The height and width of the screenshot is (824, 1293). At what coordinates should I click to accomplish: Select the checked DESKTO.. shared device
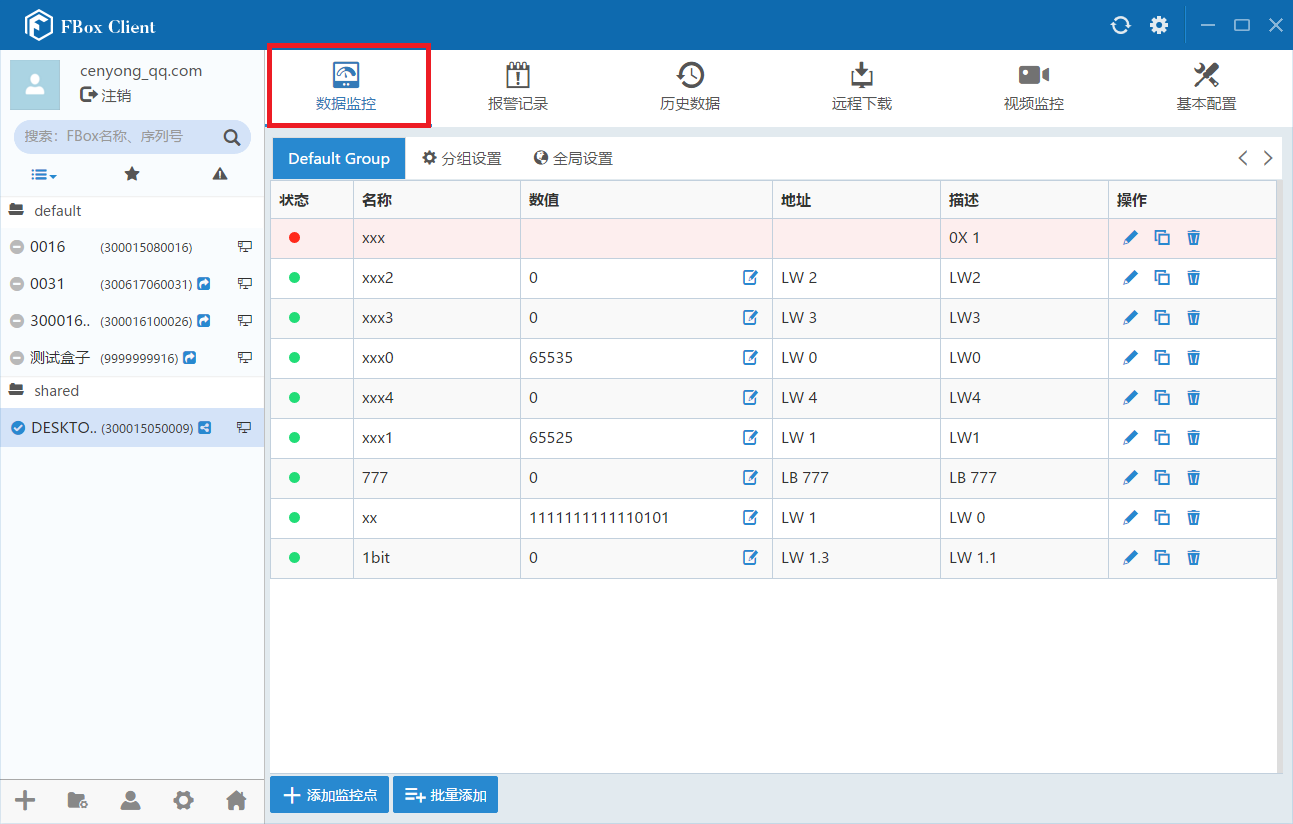point(132,427)
